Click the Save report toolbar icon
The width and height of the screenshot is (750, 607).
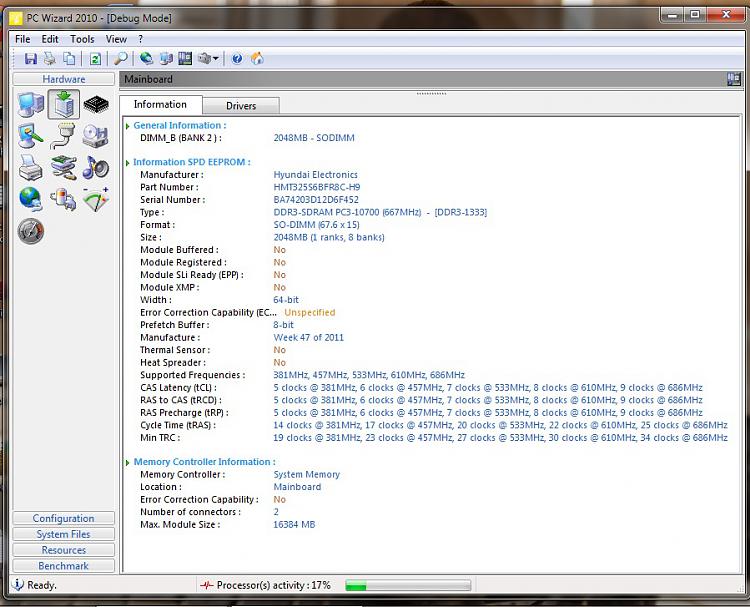point(31,59)
